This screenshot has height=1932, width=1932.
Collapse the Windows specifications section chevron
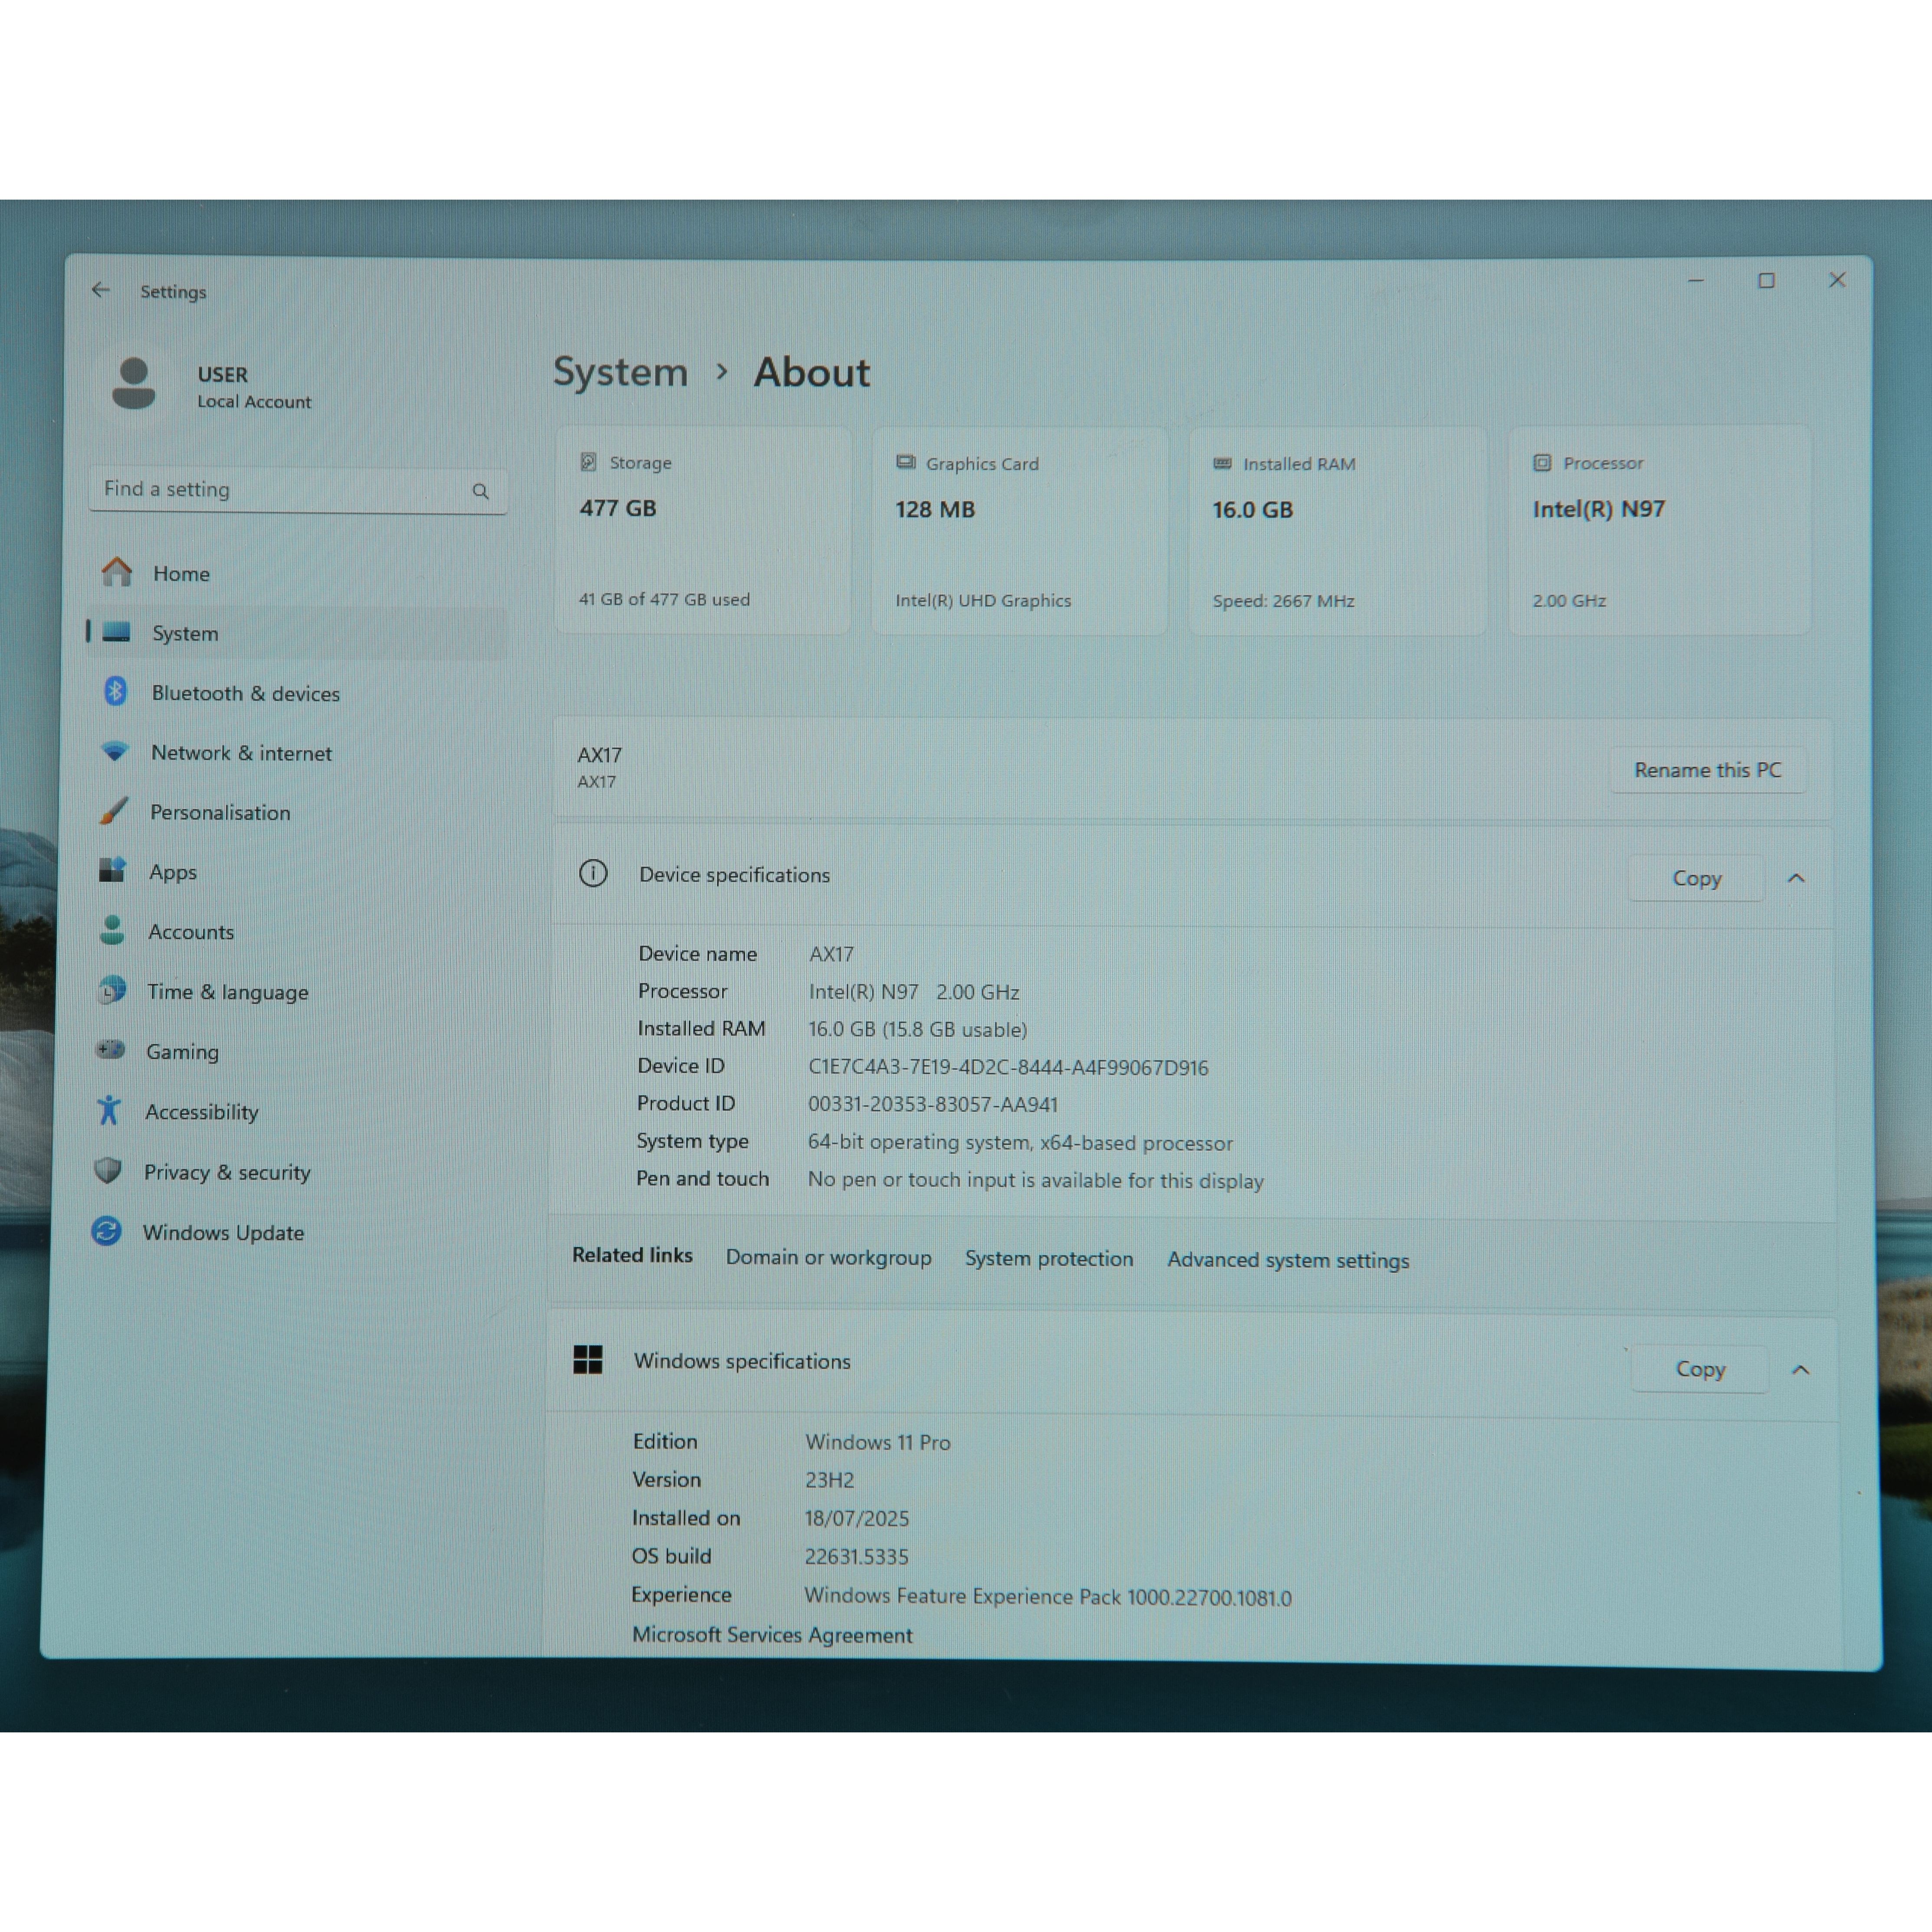point(1800,1370)
